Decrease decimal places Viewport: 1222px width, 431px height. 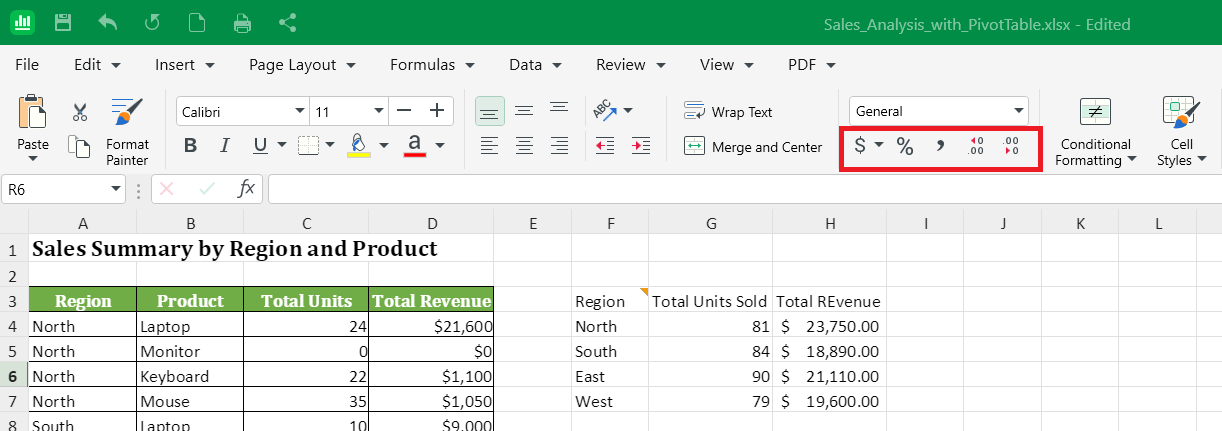click(x=1011, y=147)
